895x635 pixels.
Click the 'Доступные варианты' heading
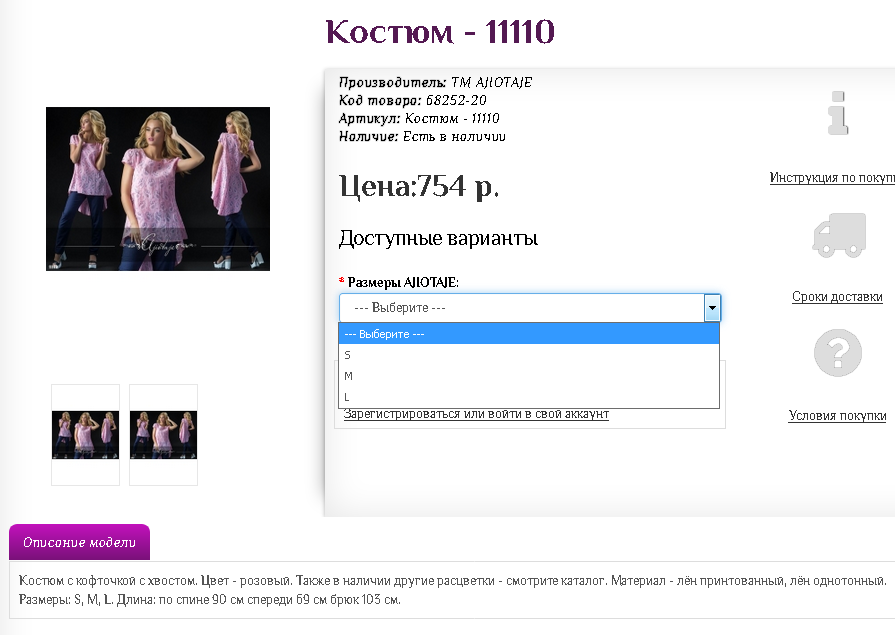(x=438, y=238)
